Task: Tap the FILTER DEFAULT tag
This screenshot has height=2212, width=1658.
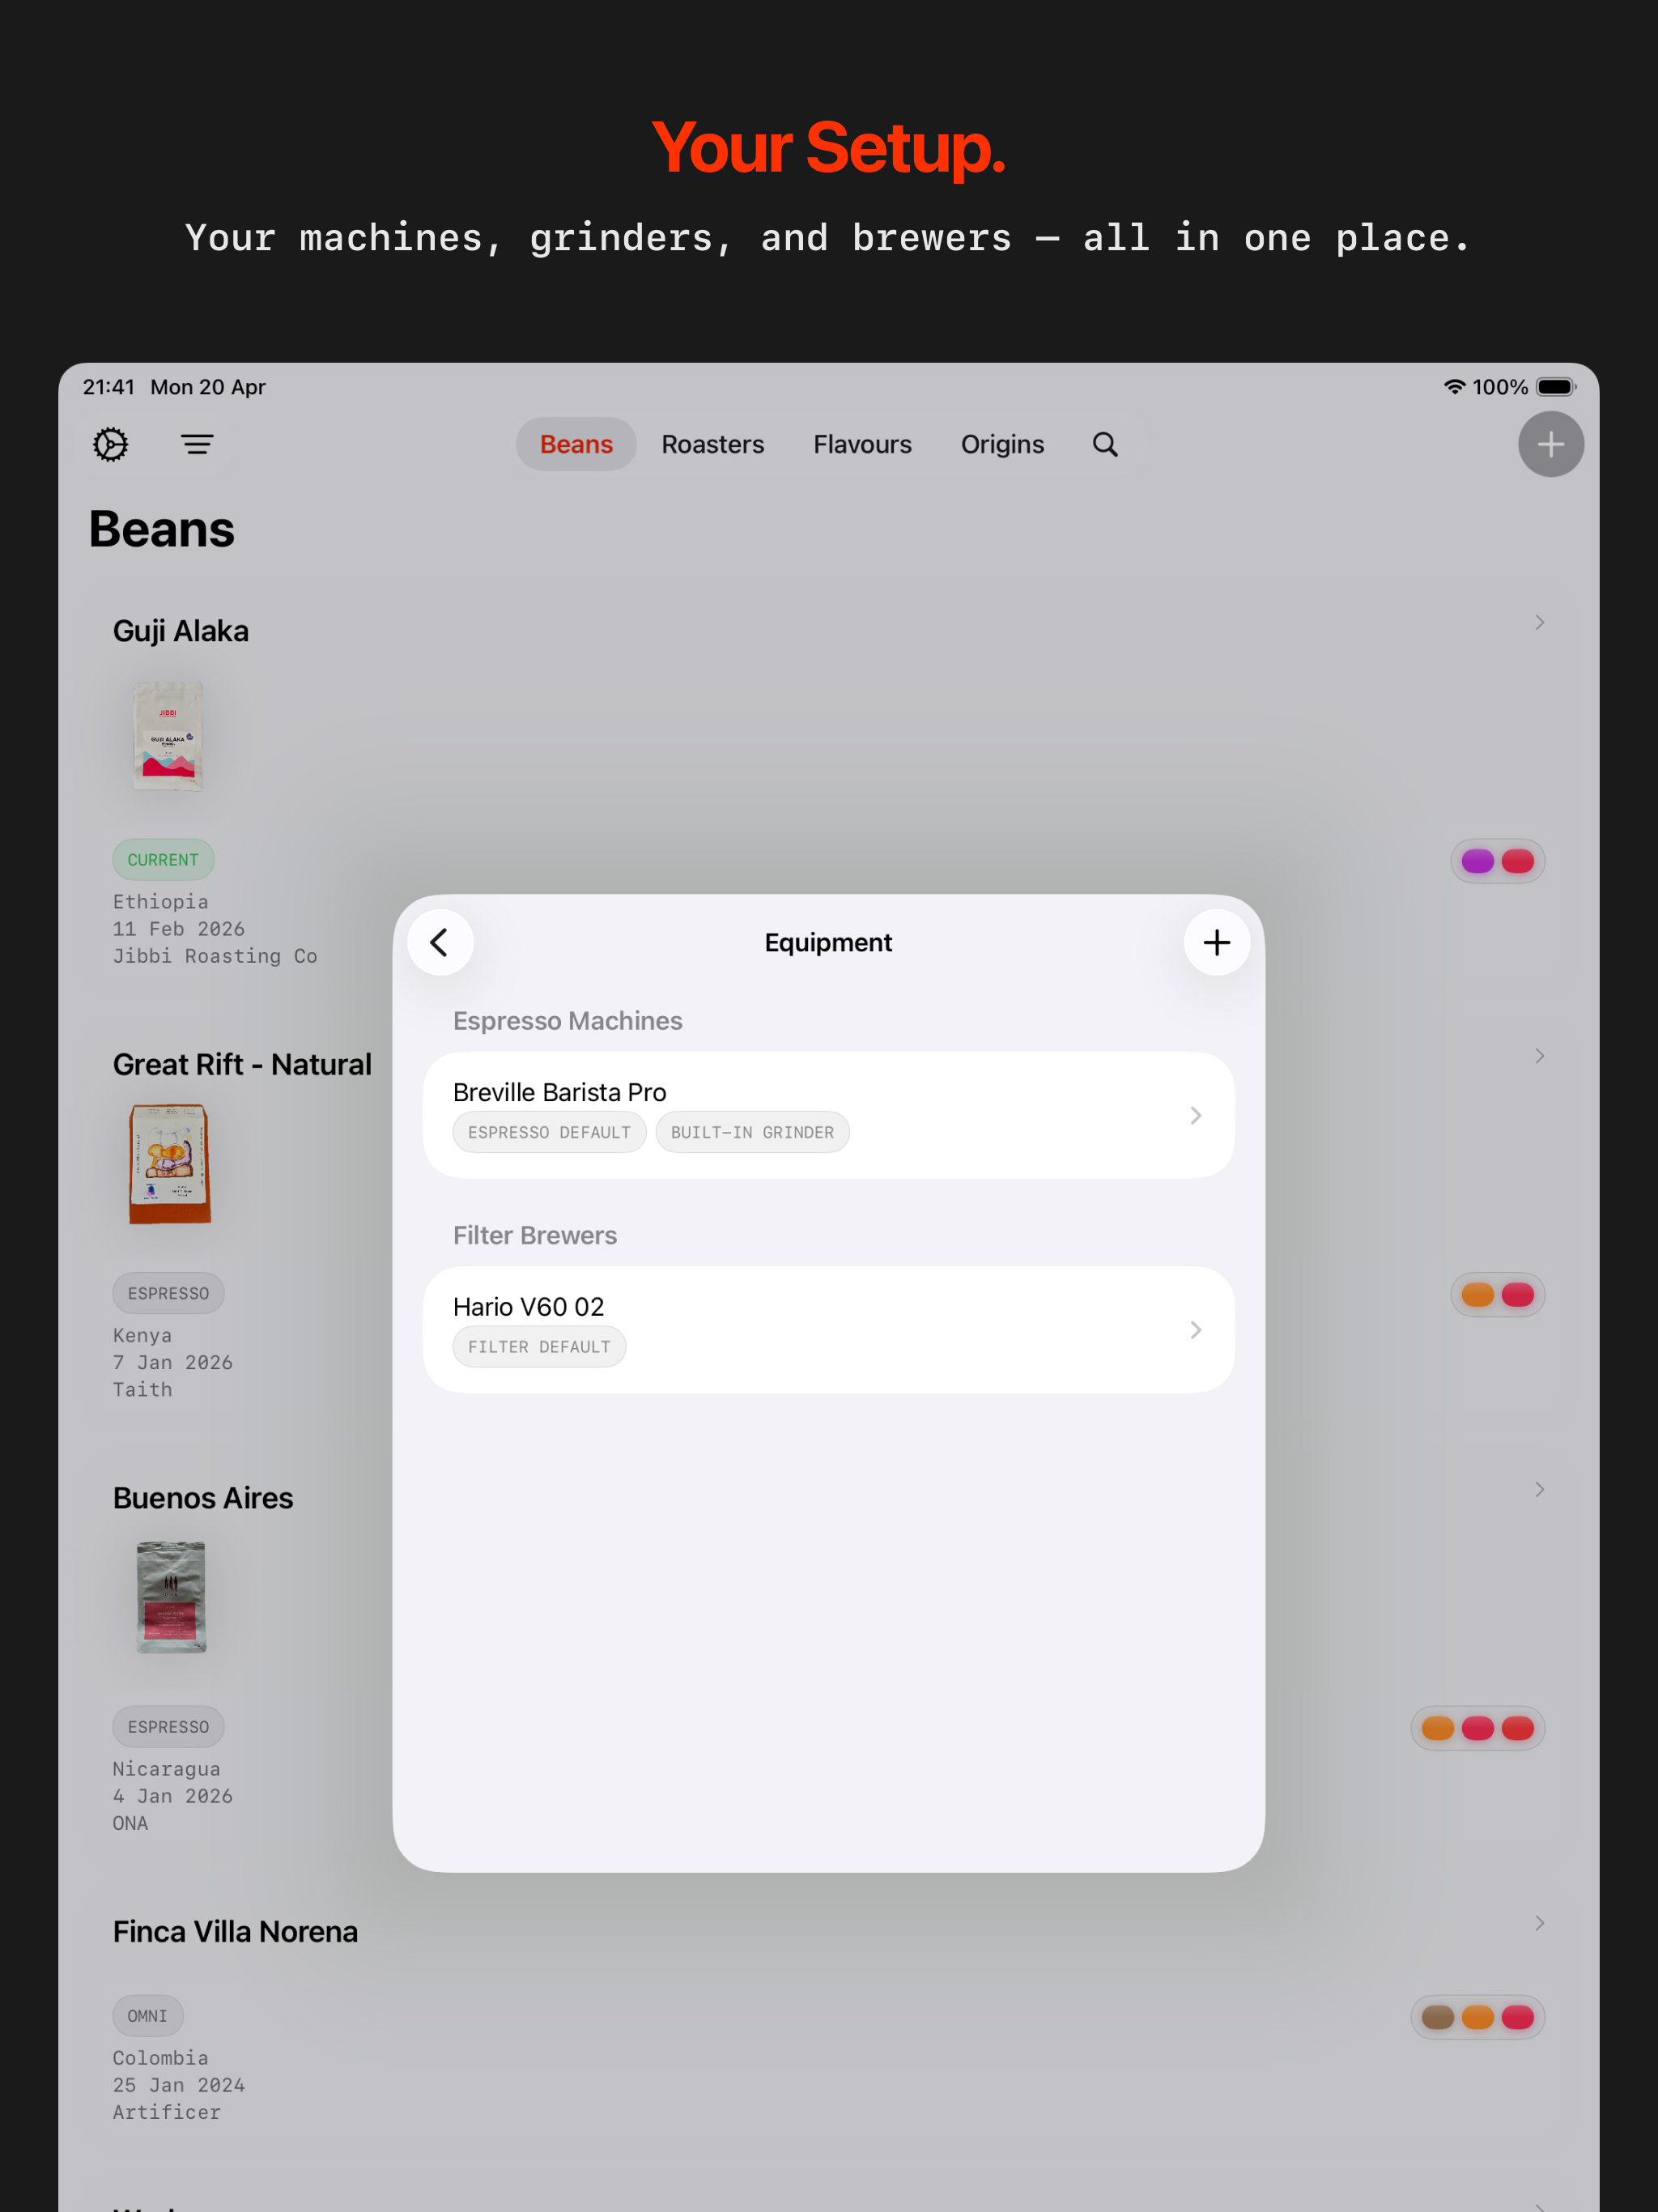Action: (x=539, y=1347)
